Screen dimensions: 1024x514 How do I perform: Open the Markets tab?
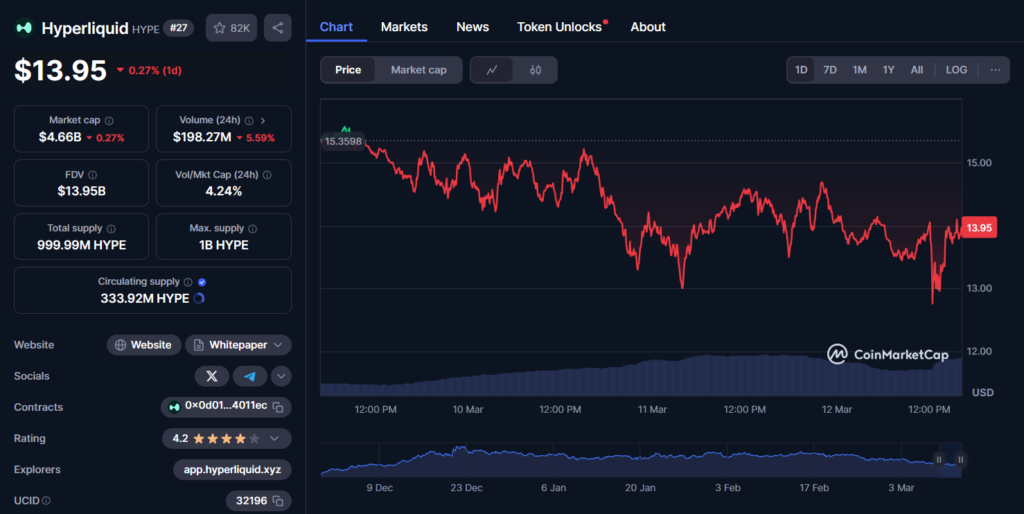tap(404, 27)
